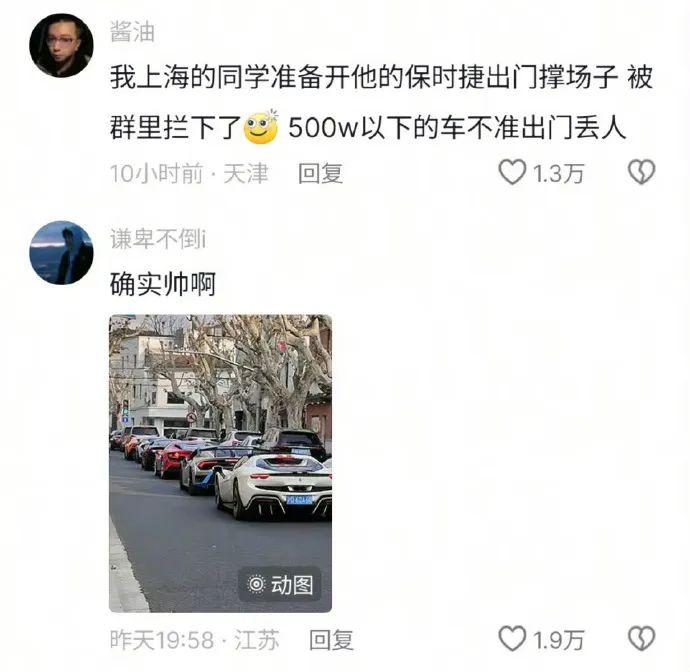Tap the 动图 label on the image
This screenshot has height=672, width=690.
click(292, 585)
